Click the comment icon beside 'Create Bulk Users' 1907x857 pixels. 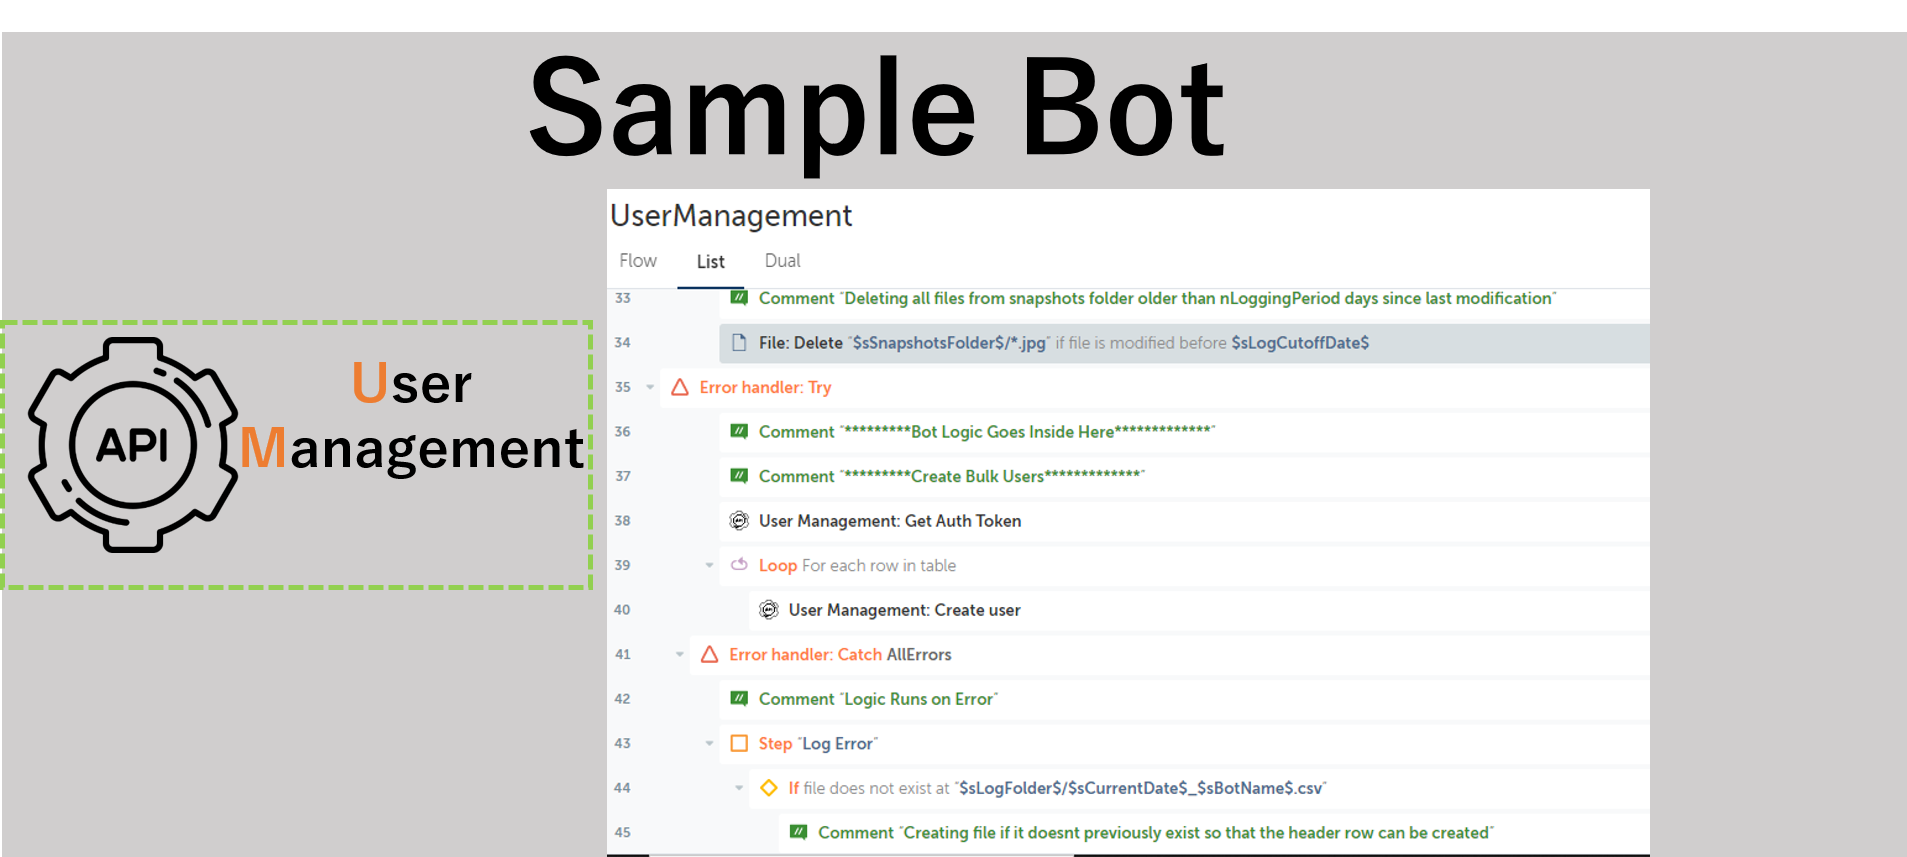click(739, 475)
